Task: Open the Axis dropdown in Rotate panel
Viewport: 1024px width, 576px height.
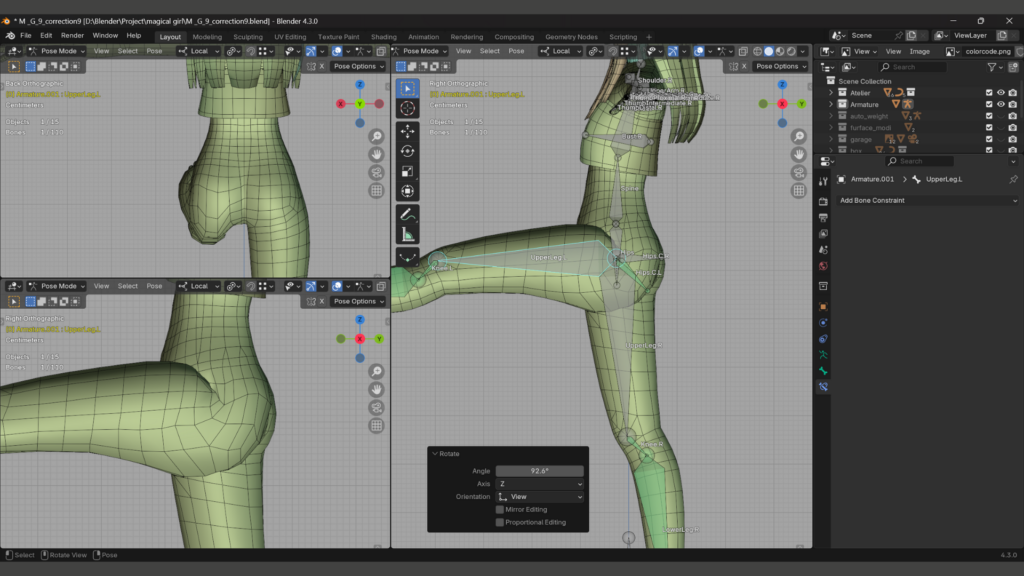Action: 539,484
